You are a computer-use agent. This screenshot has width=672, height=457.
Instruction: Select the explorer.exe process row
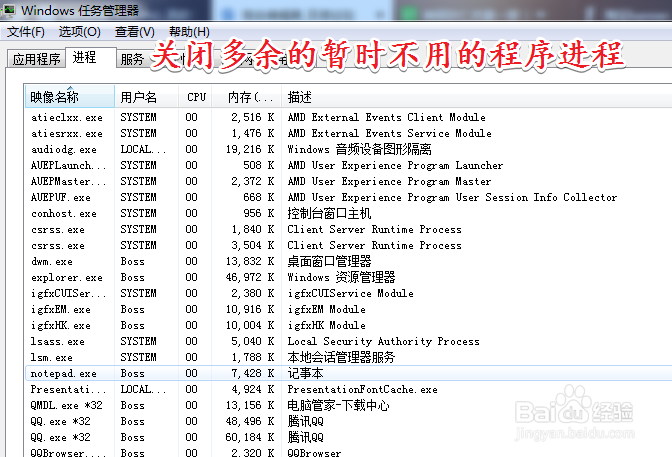(x=348, y=277)
